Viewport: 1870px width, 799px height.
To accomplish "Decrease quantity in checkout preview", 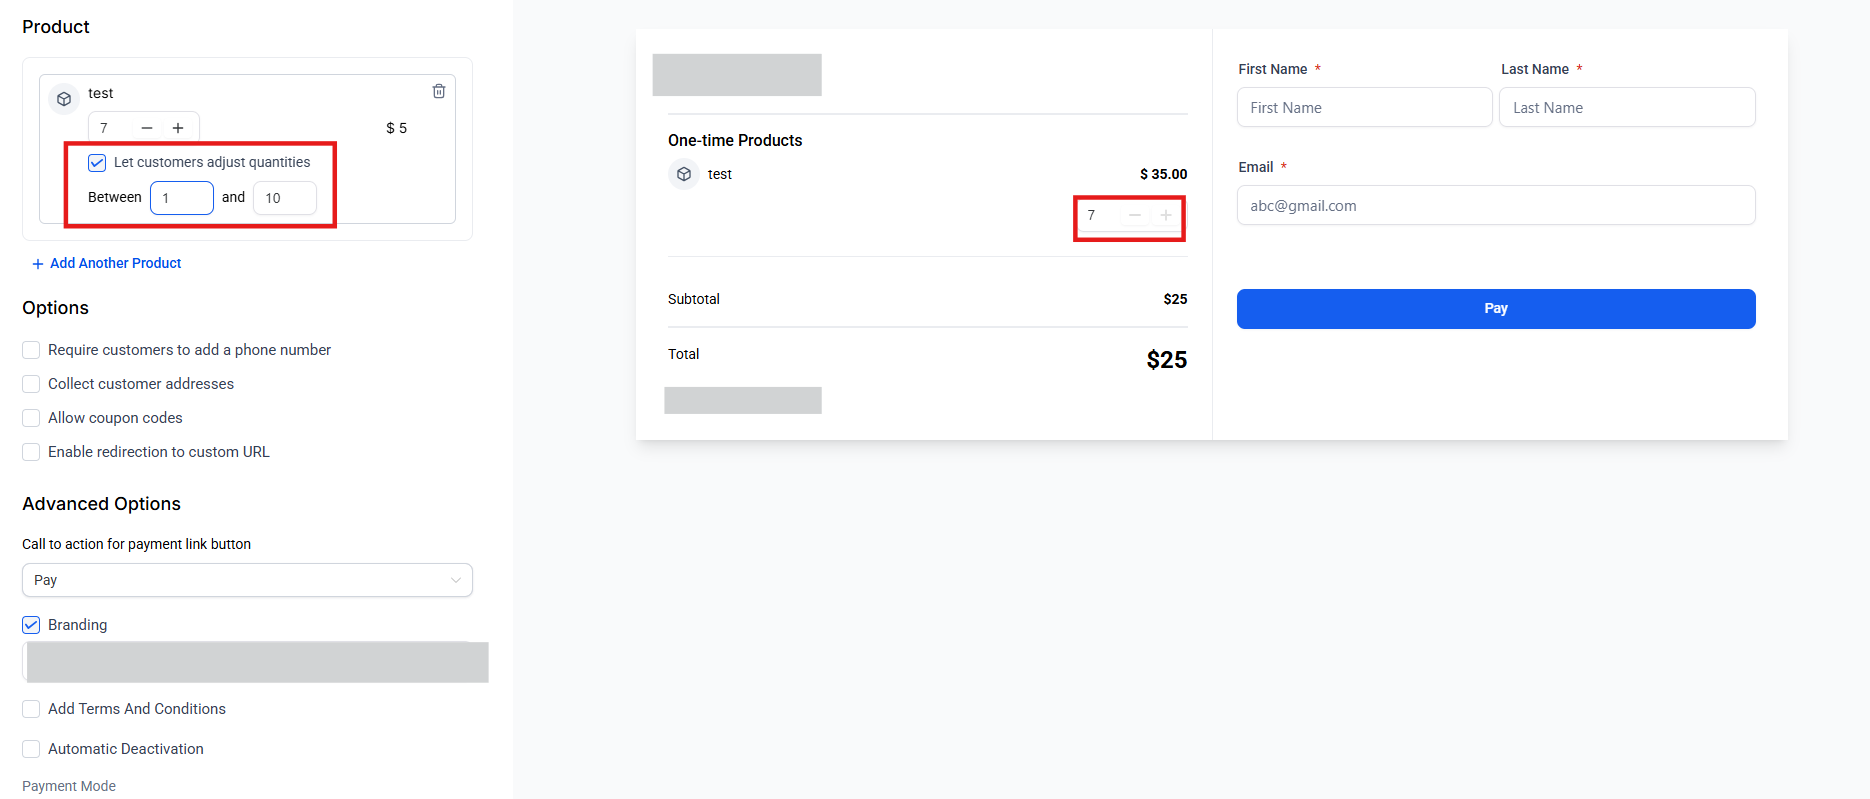I will (1135, 215).
